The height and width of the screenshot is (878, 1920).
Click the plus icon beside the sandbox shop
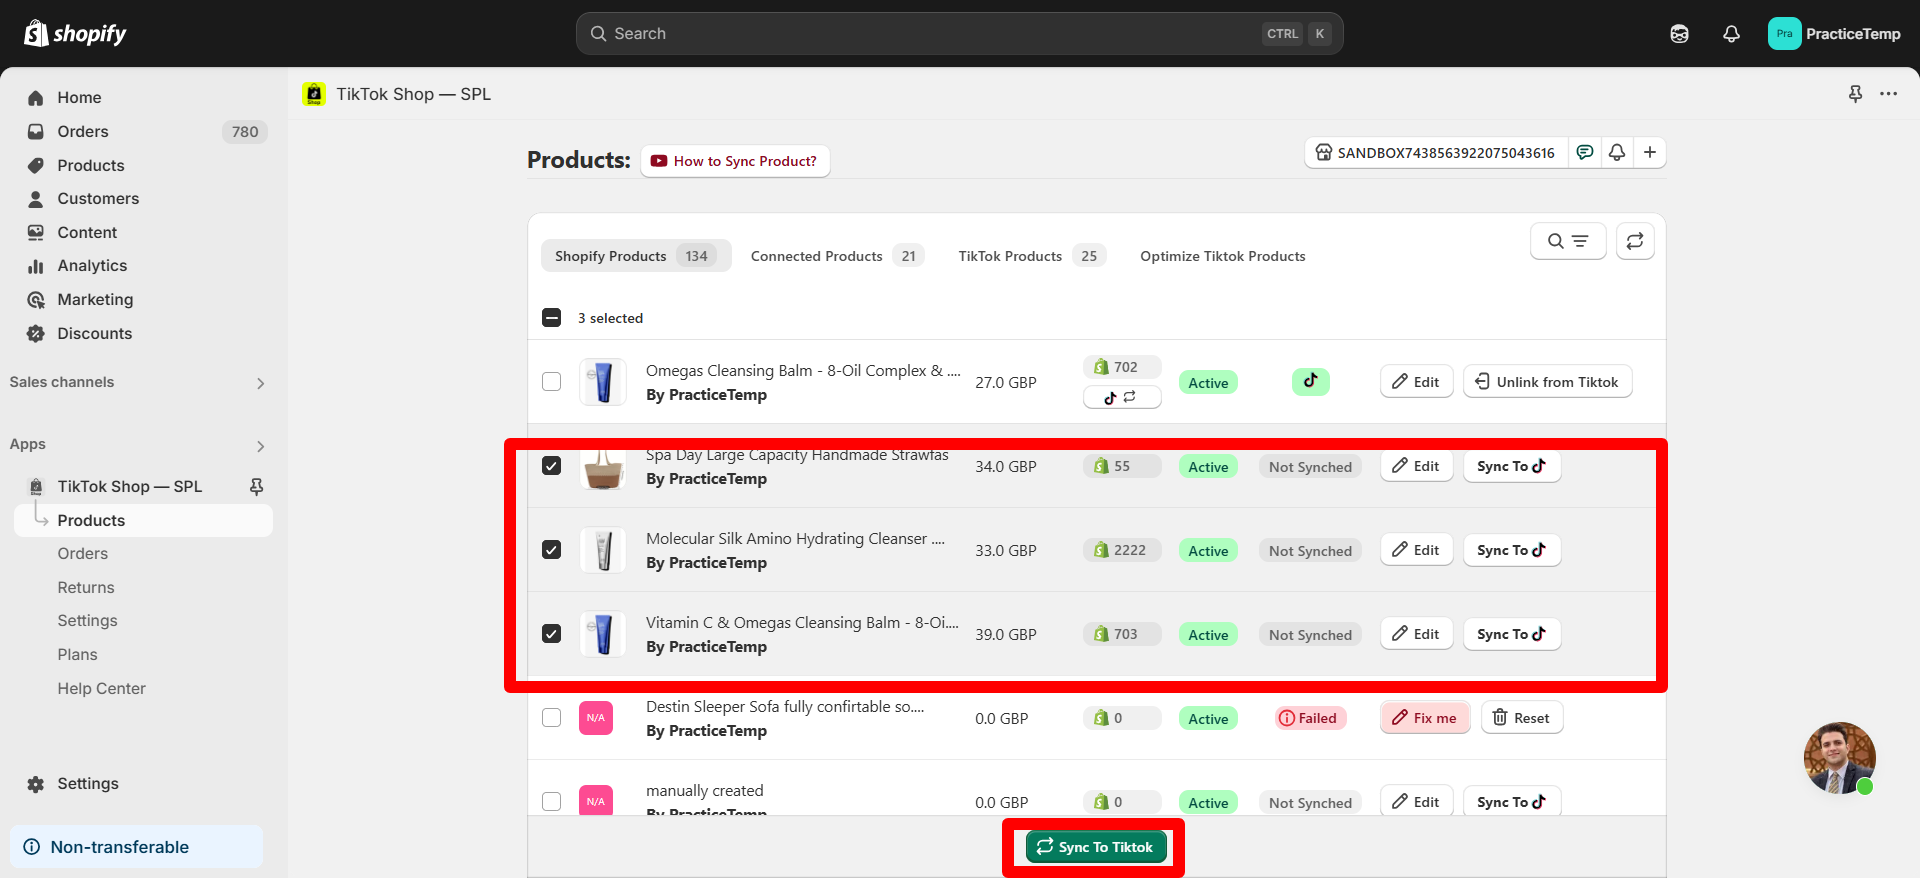coord(1650,152)
